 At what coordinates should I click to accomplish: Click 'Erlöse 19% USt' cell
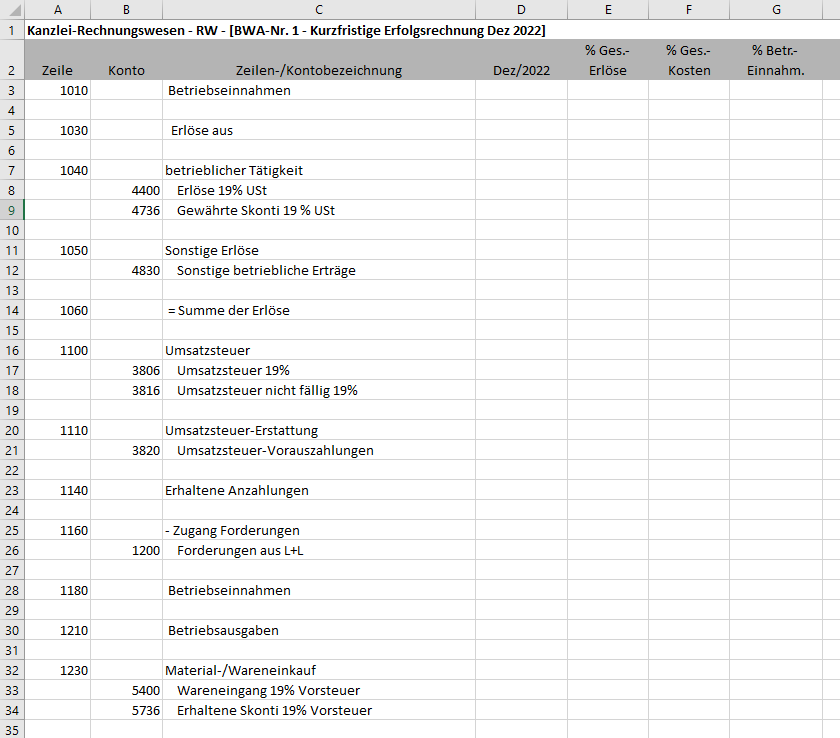point(319,191)
